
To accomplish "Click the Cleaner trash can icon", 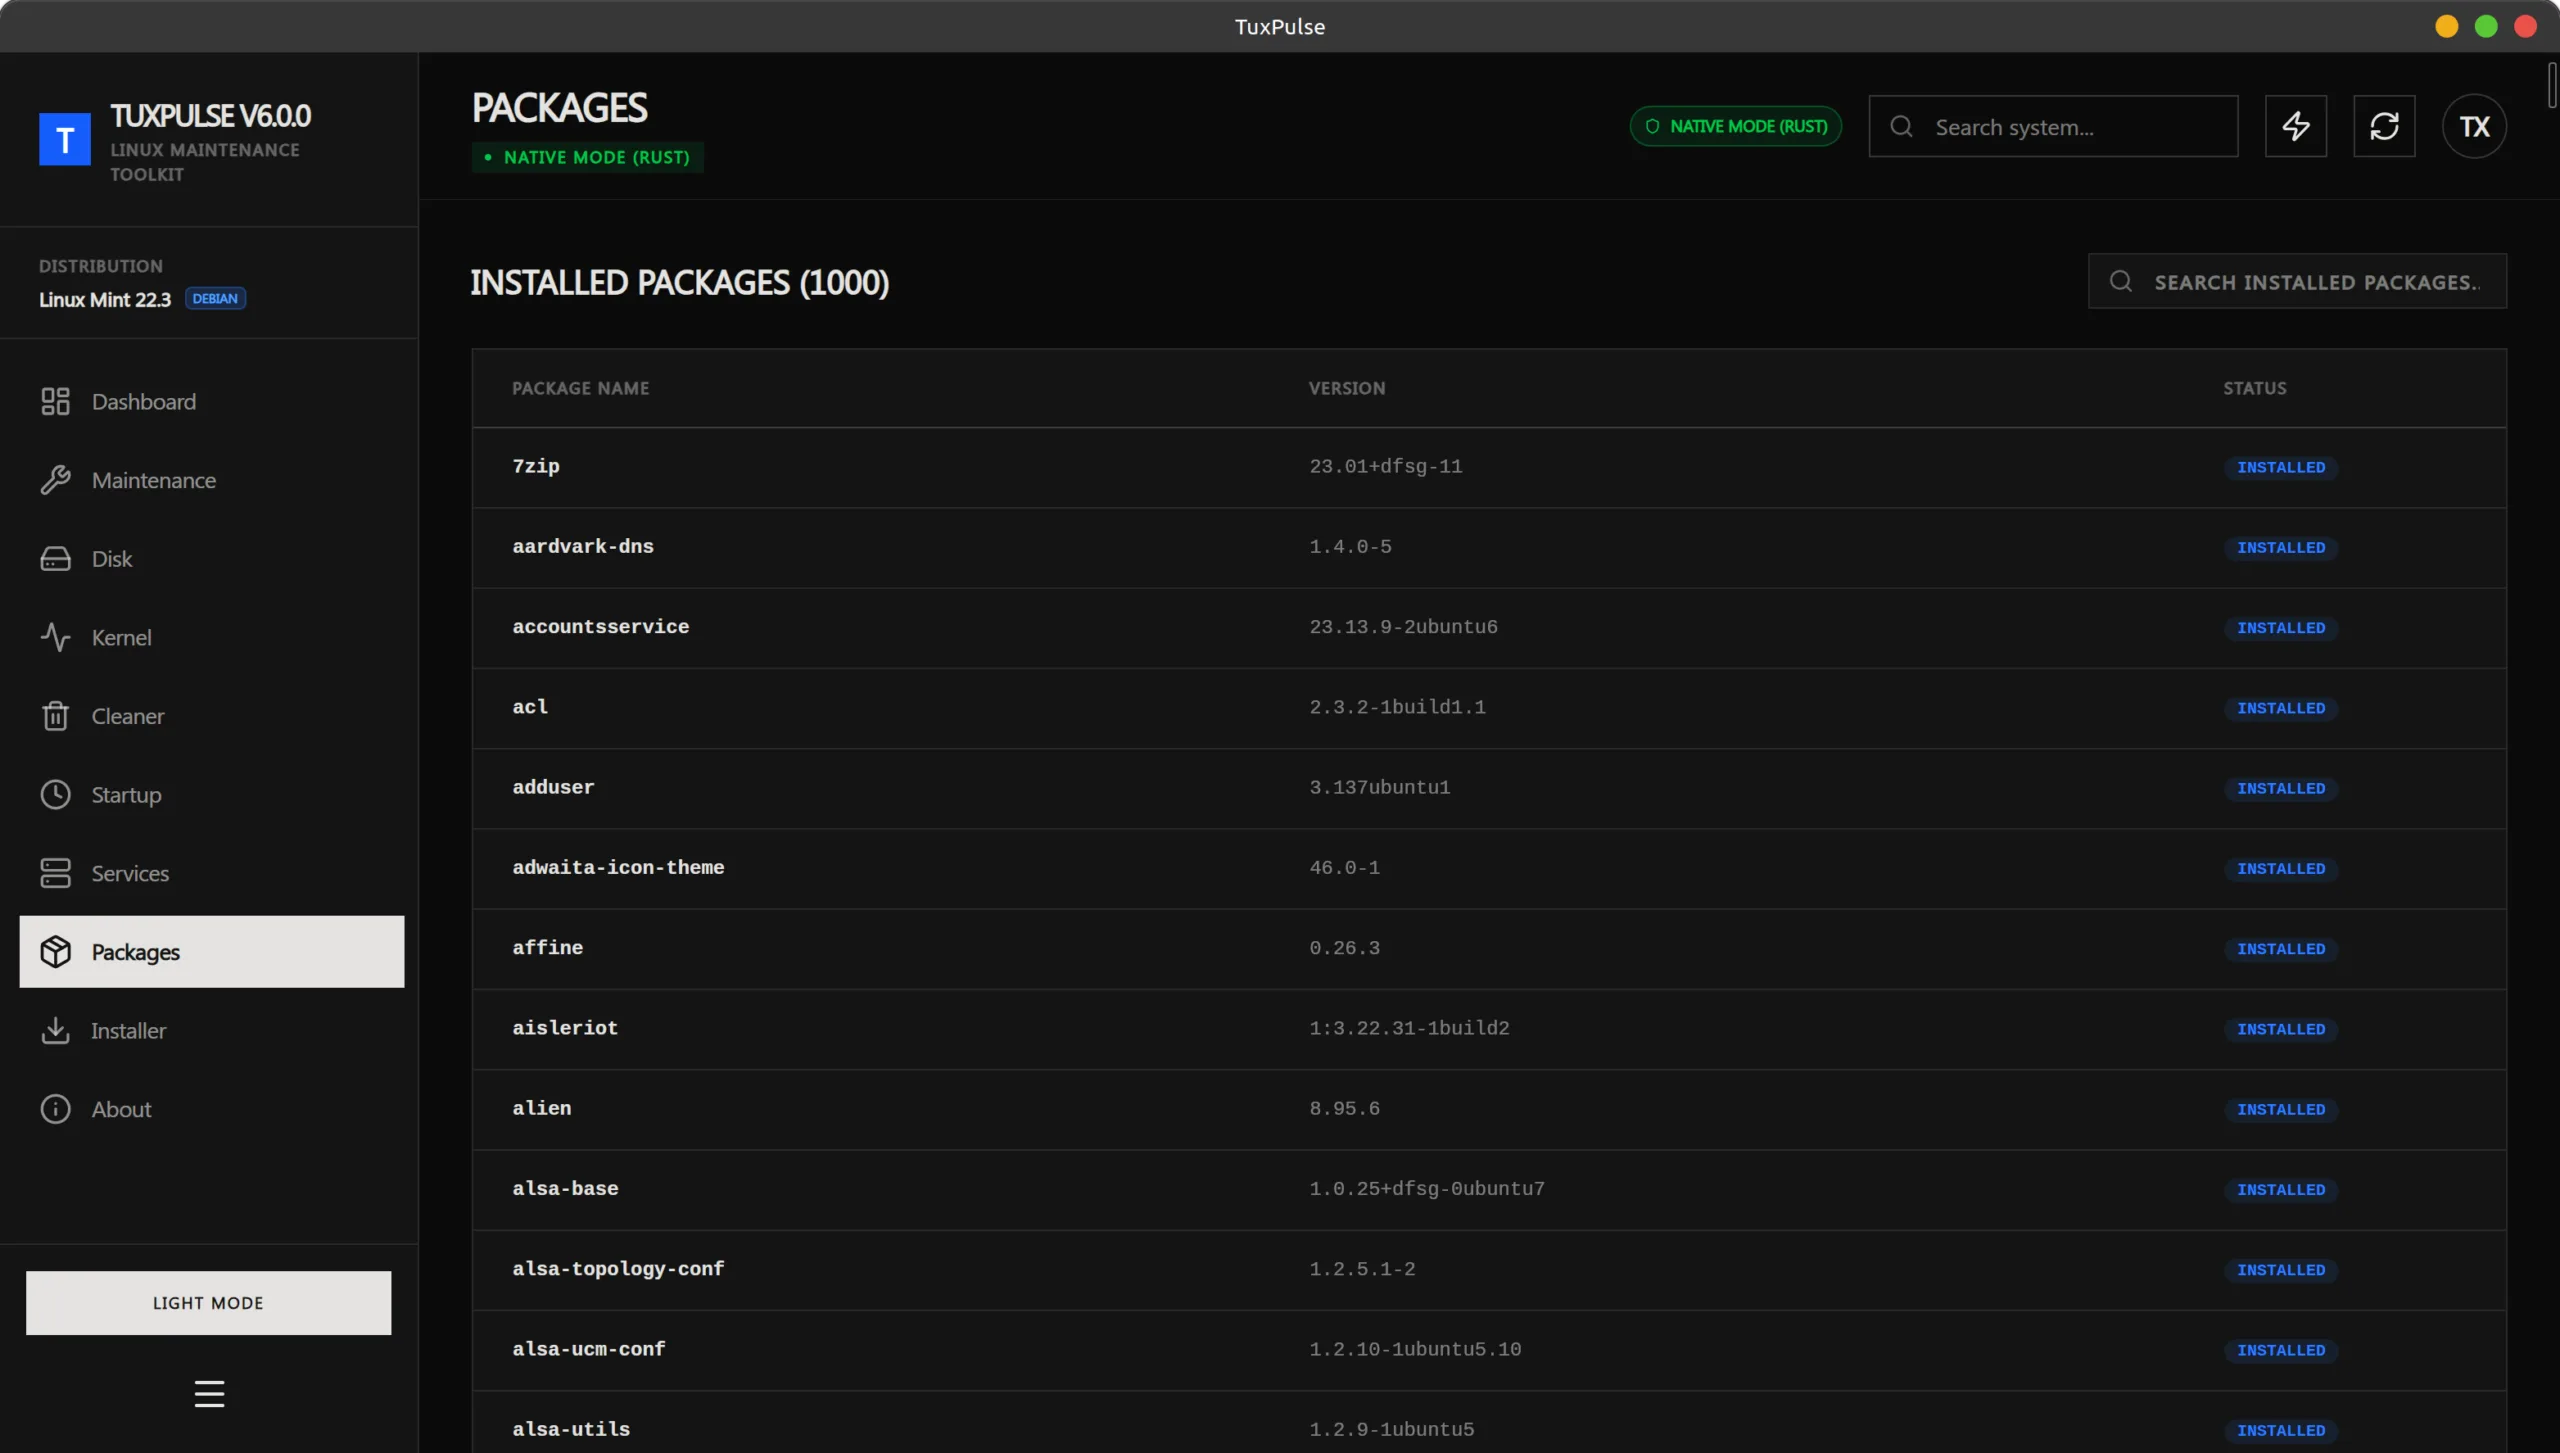I will coord(55,716).
